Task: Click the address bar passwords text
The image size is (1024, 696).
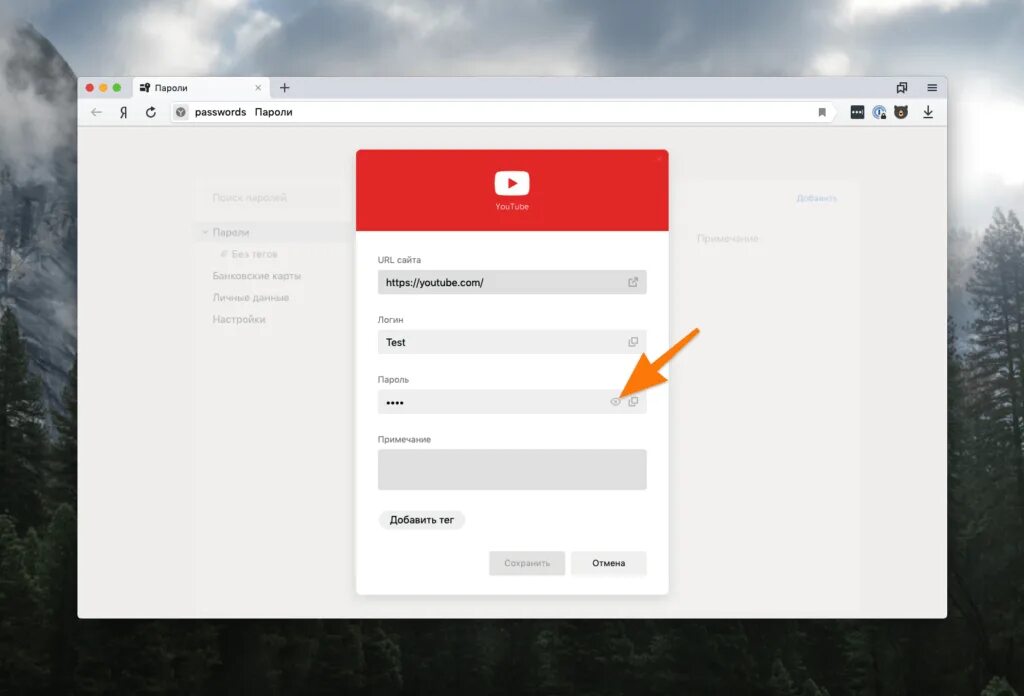Action: [220, 112]
